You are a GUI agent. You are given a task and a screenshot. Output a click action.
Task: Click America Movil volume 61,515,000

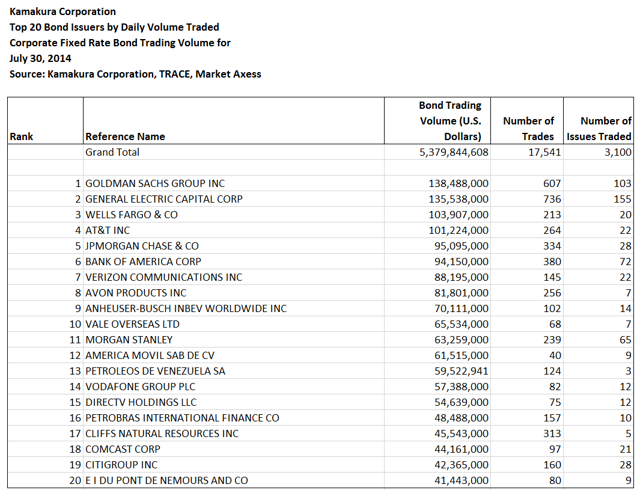tap(461, 355)
